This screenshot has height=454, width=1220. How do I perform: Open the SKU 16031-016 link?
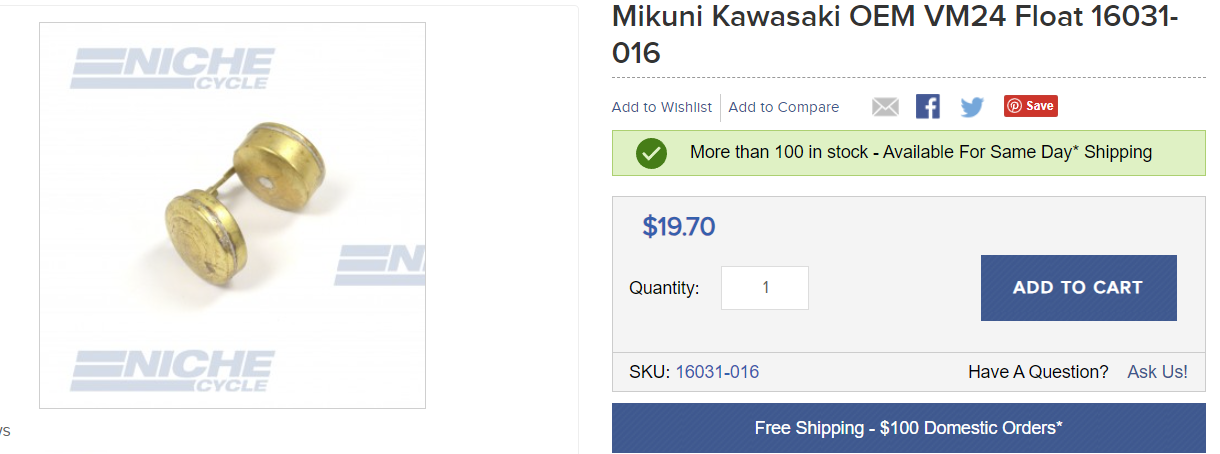tap(717, 372)
